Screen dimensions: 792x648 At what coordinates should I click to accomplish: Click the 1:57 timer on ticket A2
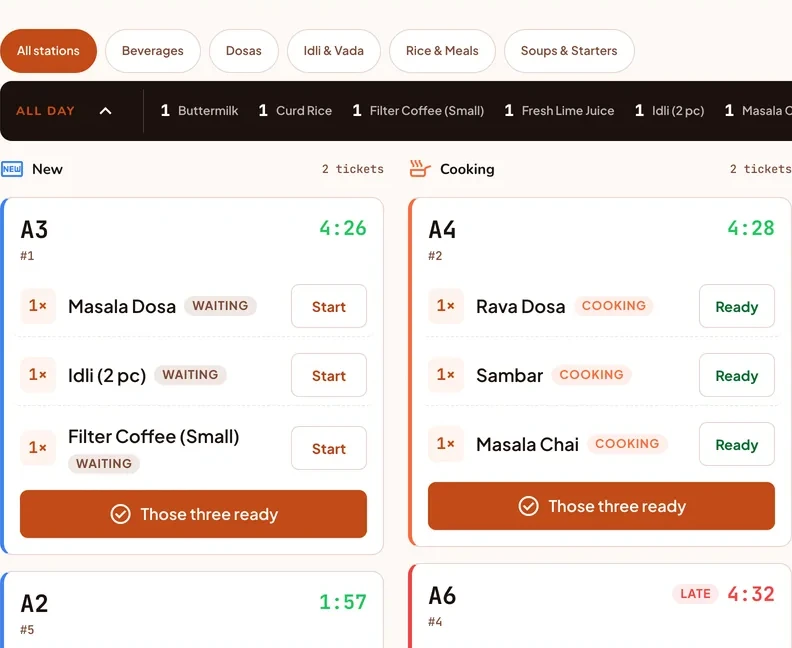[x=343, y=602]
